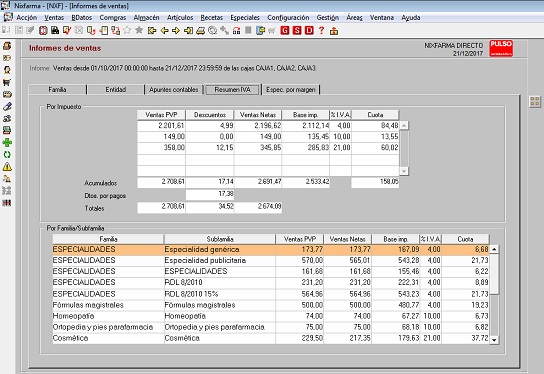Viewport: 544px width, 374px height.
Task: Switch to the Familia tab
Action: (x=57, y=90)
